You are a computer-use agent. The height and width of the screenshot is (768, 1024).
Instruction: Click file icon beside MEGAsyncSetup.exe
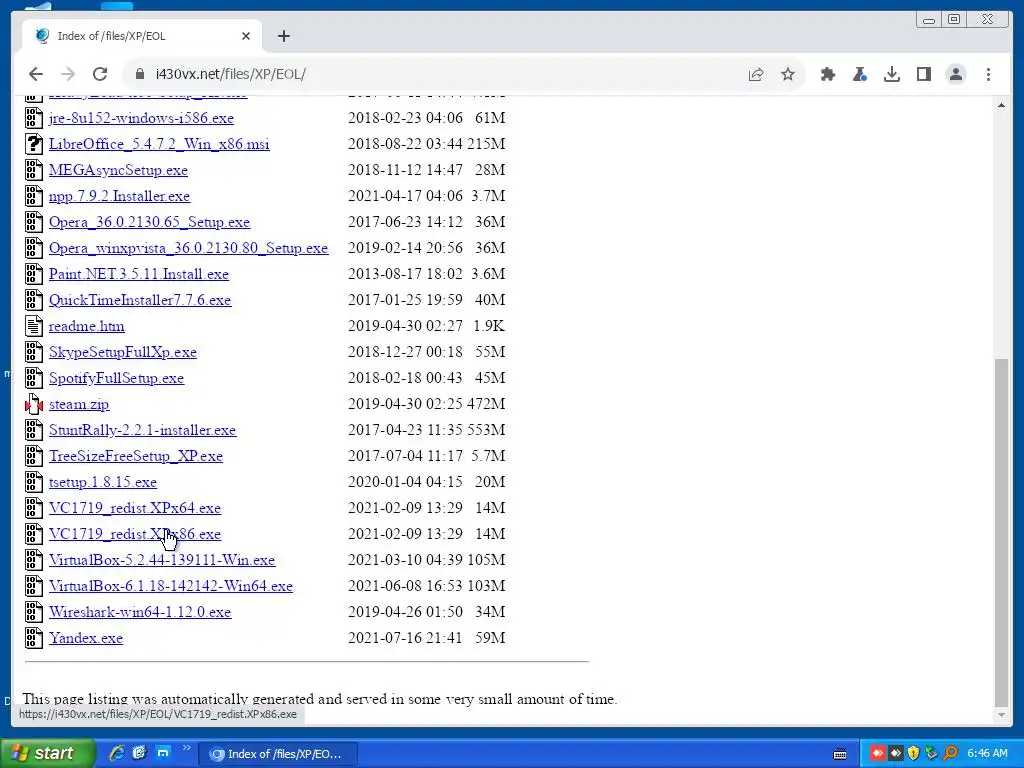[x=34, y=170]
